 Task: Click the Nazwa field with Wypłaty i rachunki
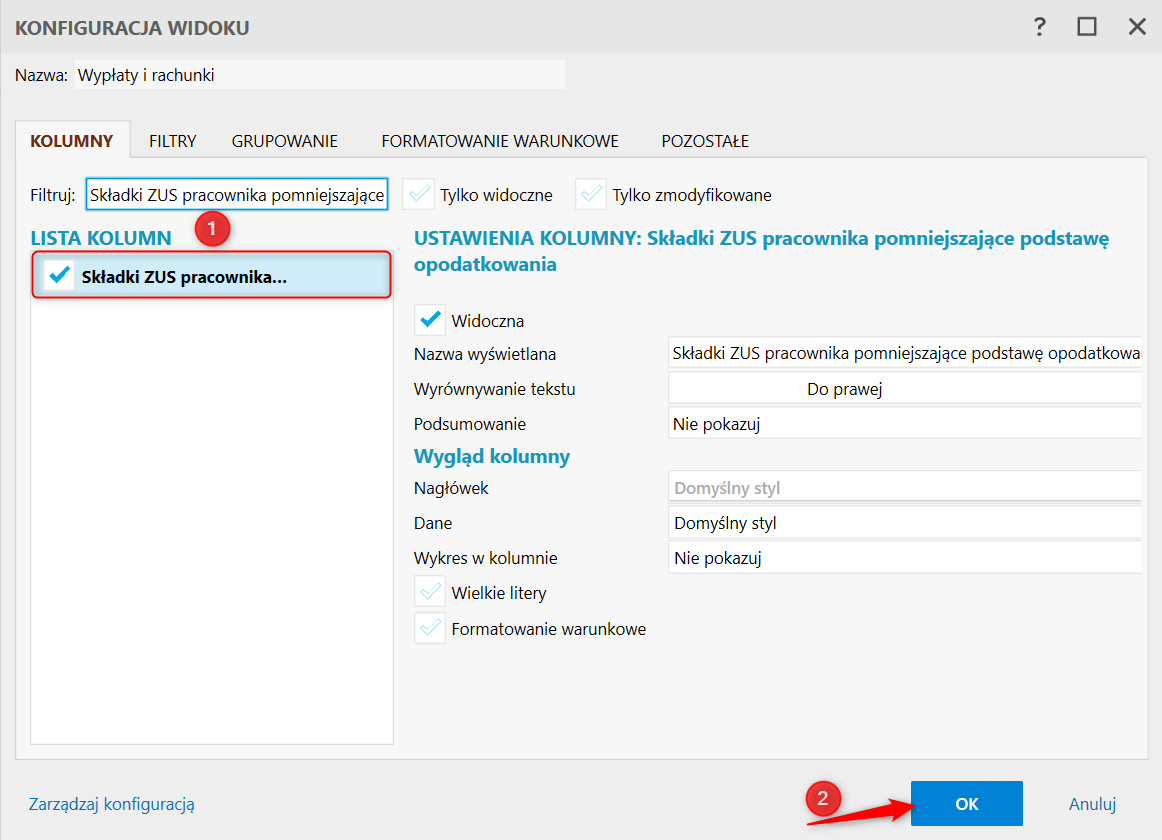click(x=319, y=75)
